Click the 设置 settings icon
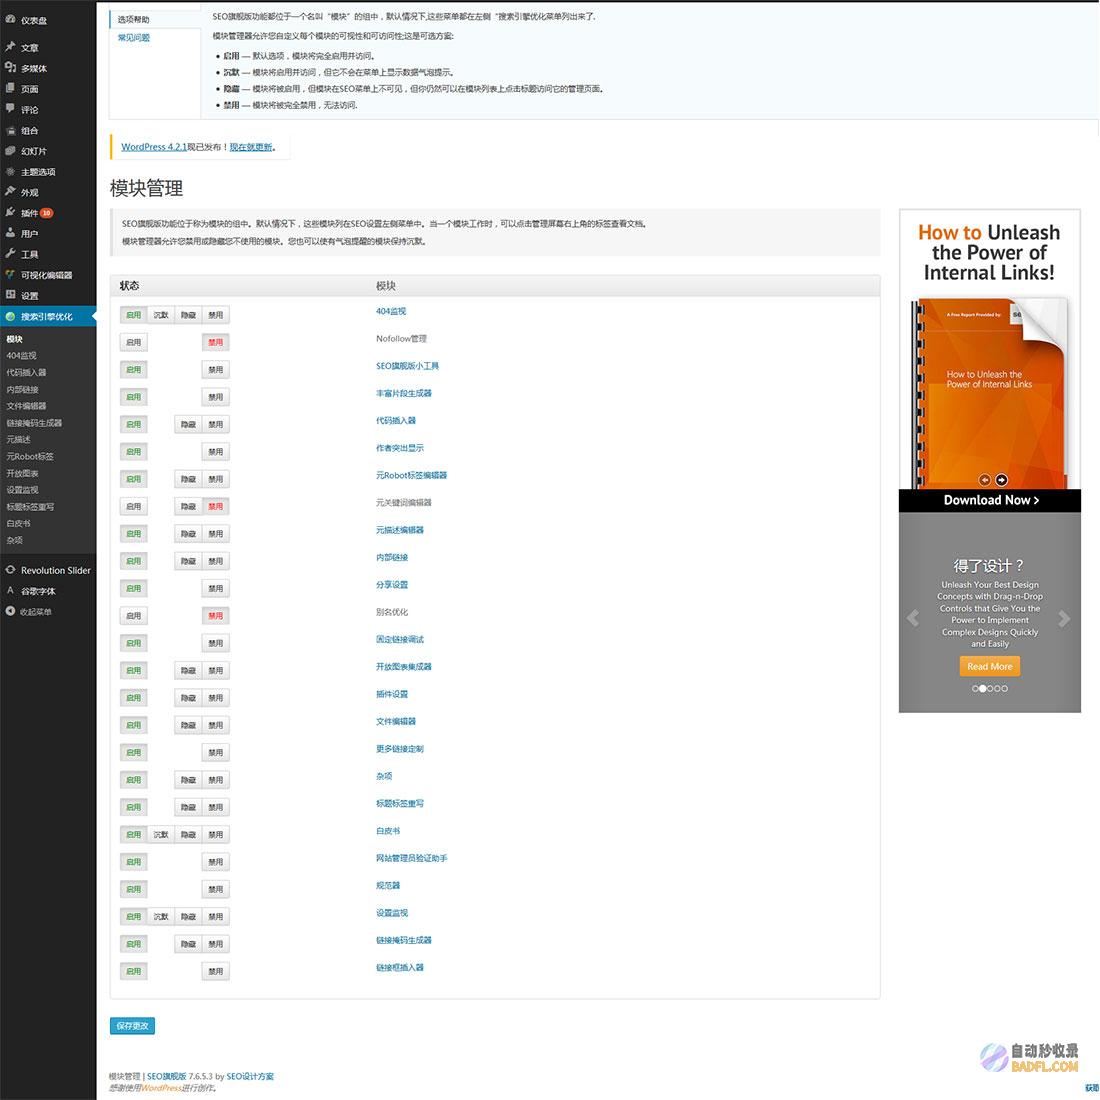Image resolution: width=1100 pixels, height=1100 pixels. pos(10,295)
